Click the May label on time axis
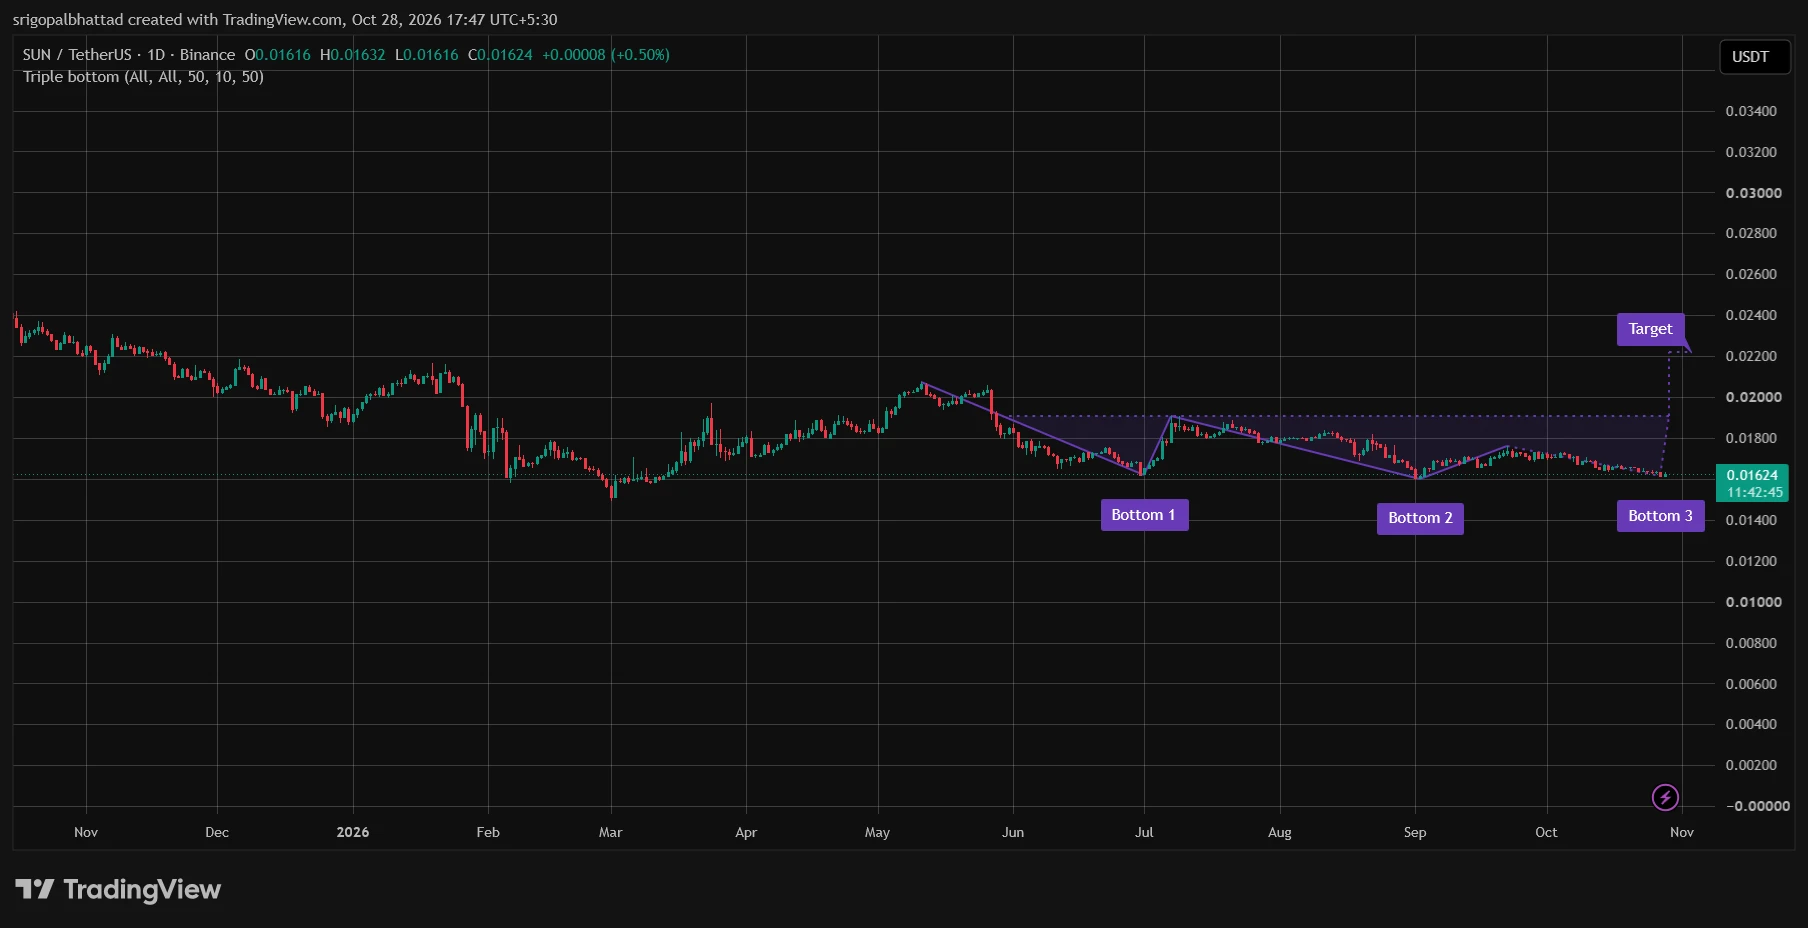 coord(878,832)
